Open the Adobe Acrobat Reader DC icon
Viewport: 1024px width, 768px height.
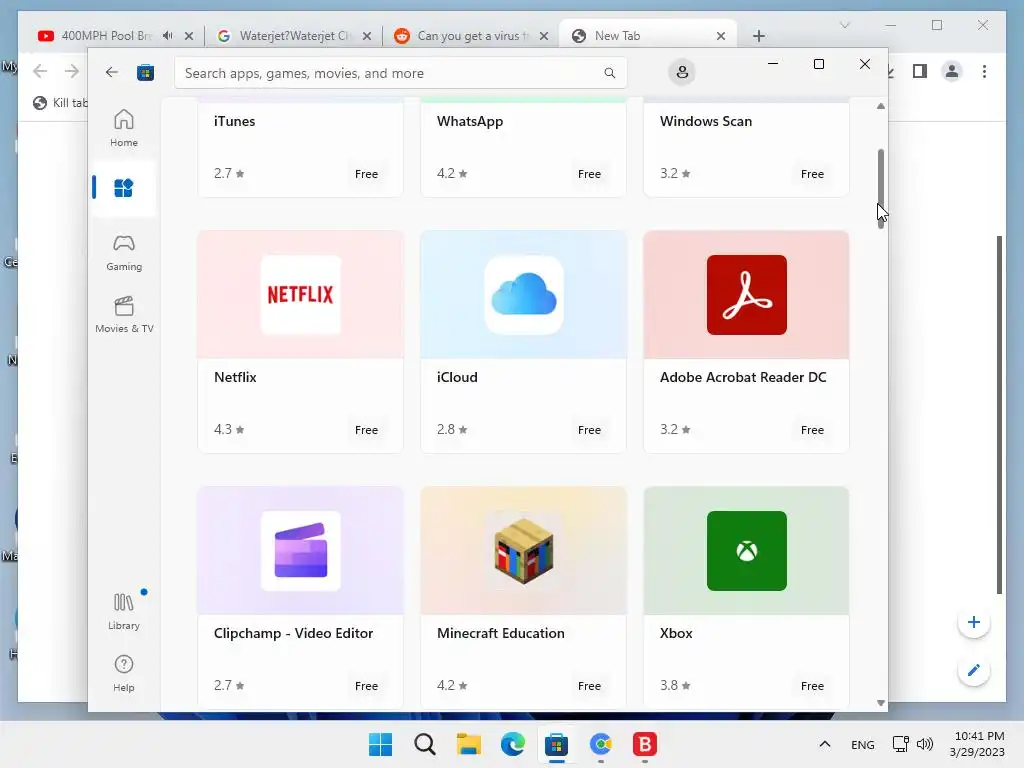click(746, 295)
